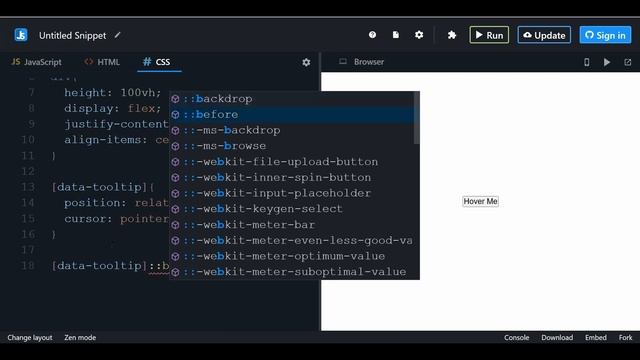Click the Hover Me button in preview
The height and width of the screenshot is (360, 640).
[480, 201]
